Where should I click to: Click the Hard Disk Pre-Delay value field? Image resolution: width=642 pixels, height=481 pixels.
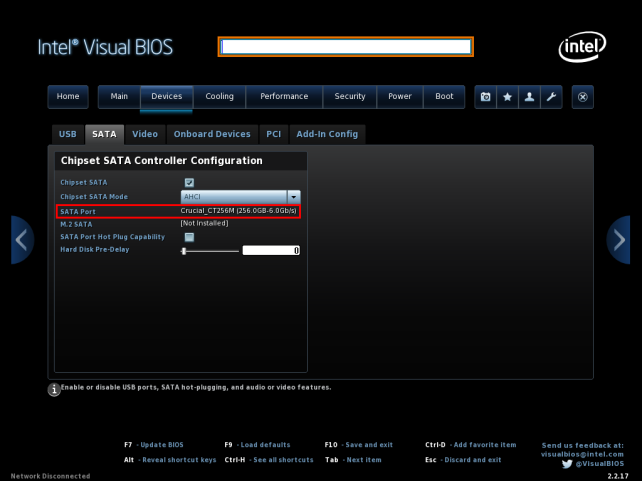point(271,251)
